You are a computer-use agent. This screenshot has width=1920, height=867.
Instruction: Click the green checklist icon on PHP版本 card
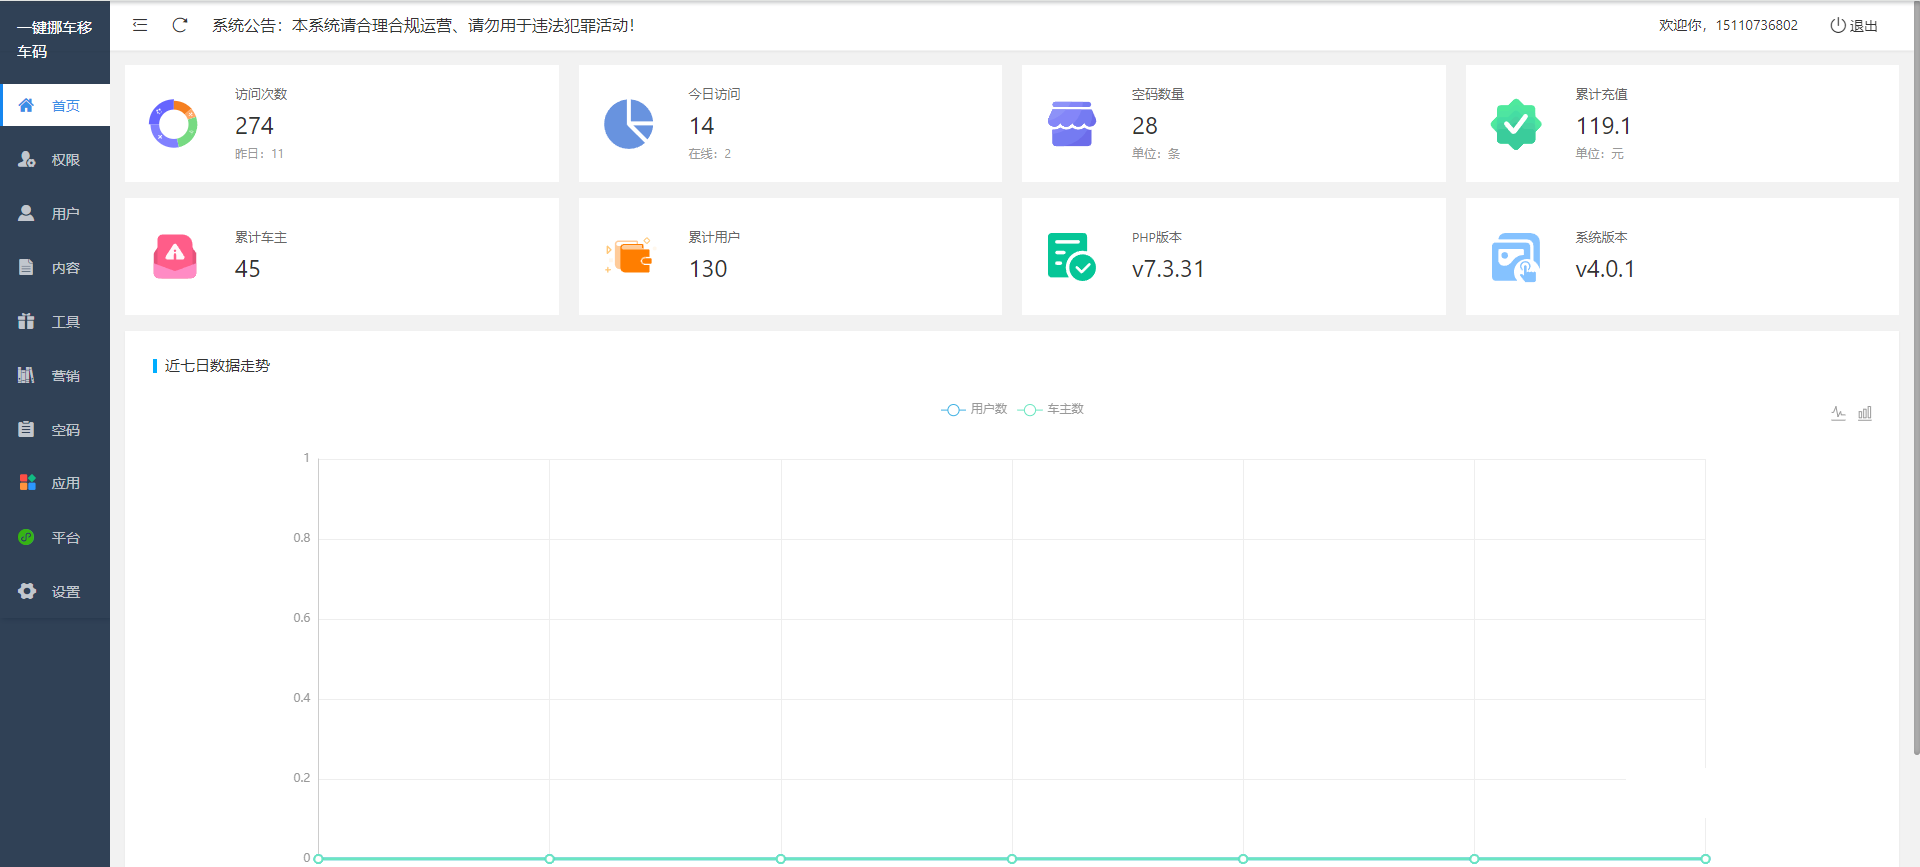[x=1071, y=256]
